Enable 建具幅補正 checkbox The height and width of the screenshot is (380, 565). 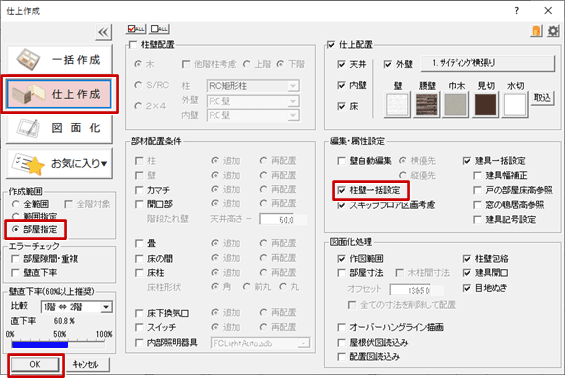click(x=477, y=175)
